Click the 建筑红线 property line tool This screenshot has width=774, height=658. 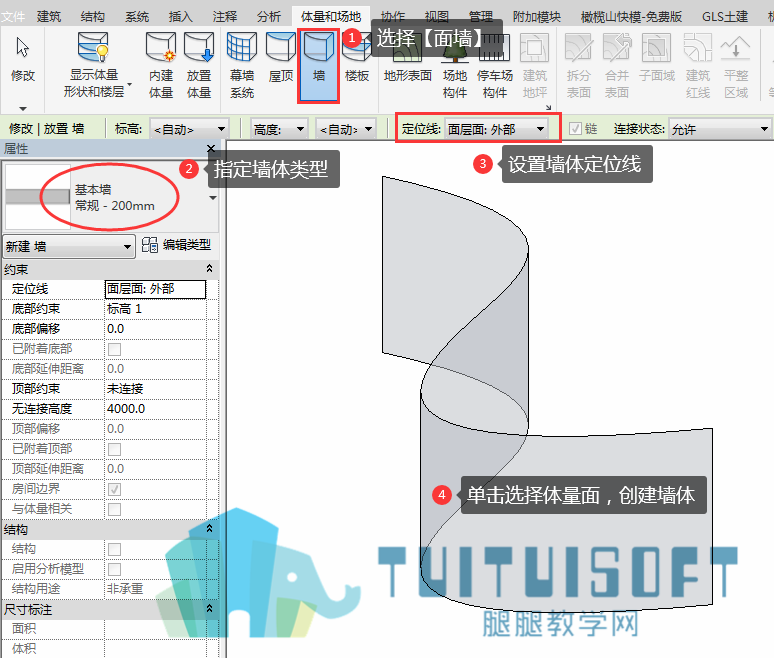coord(698,66)
